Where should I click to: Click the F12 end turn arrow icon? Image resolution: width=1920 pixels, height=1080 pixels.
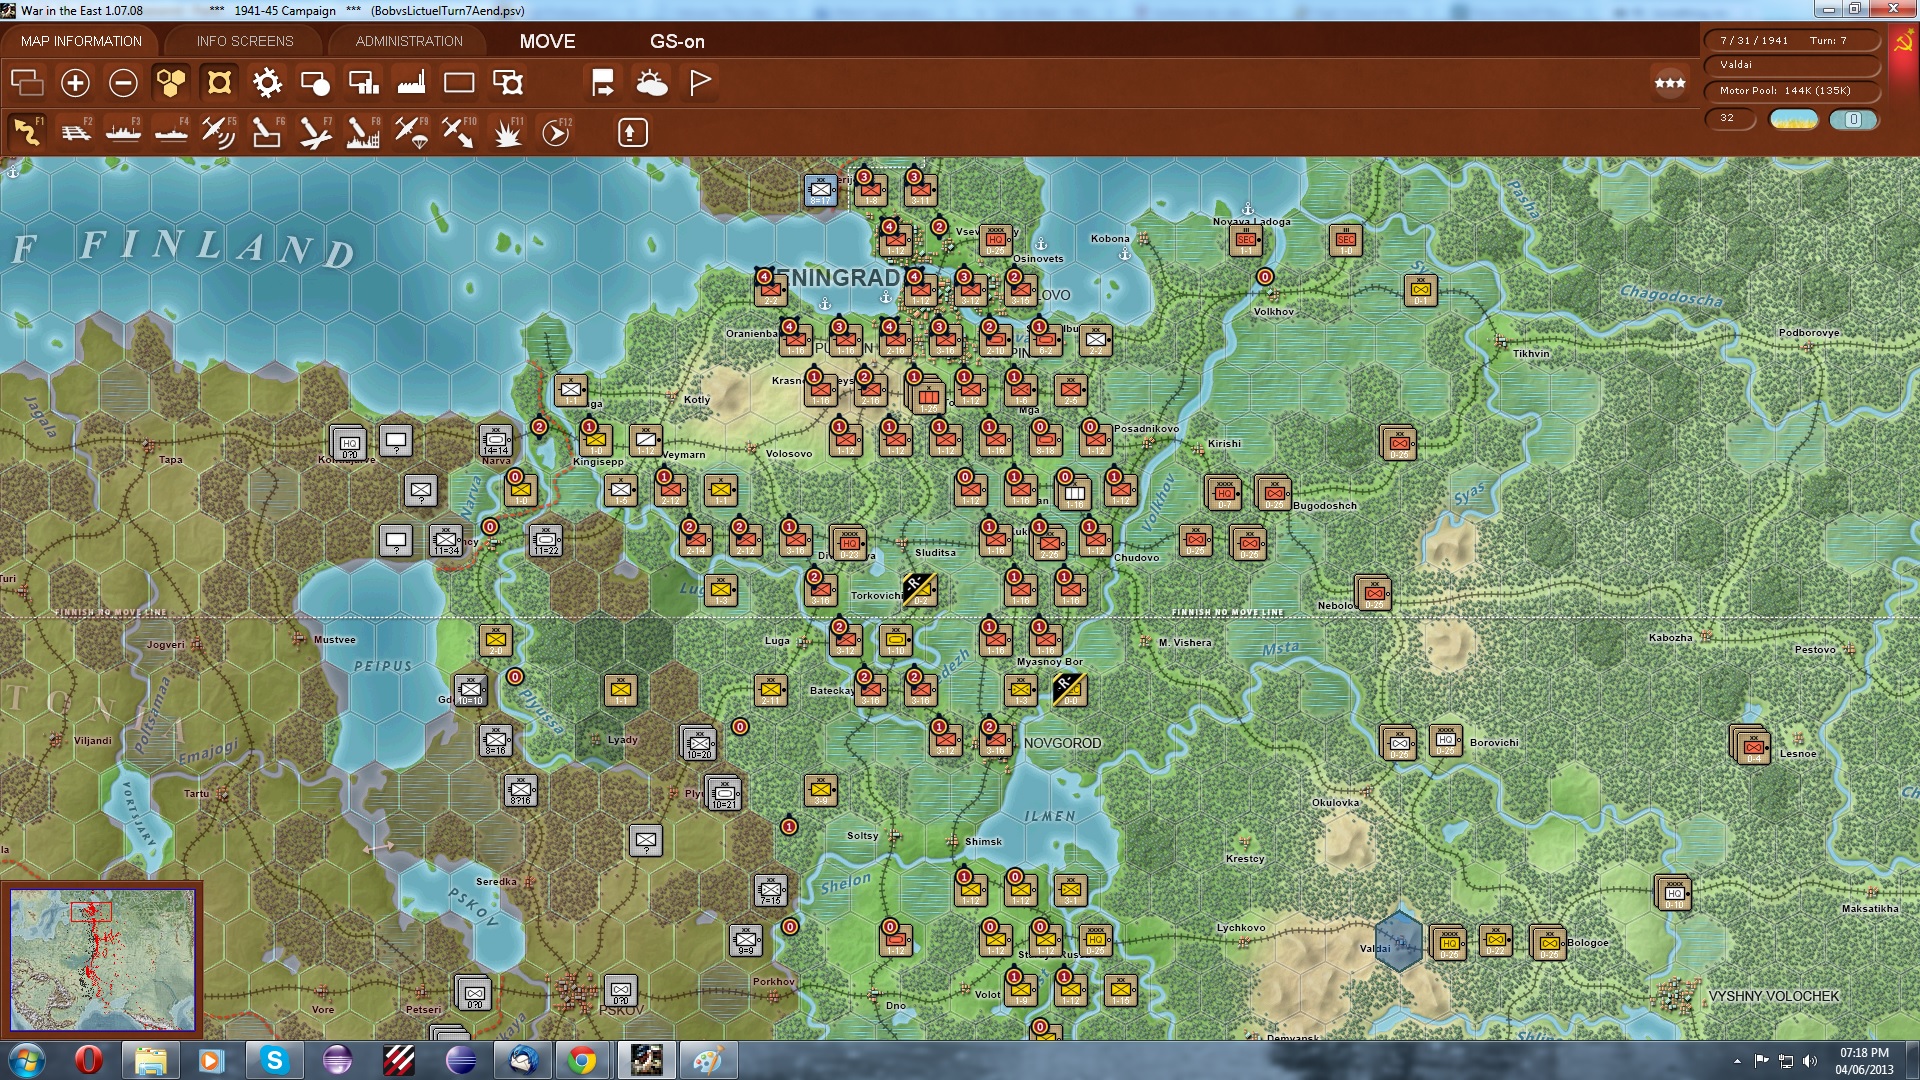(x=556, y=132)
